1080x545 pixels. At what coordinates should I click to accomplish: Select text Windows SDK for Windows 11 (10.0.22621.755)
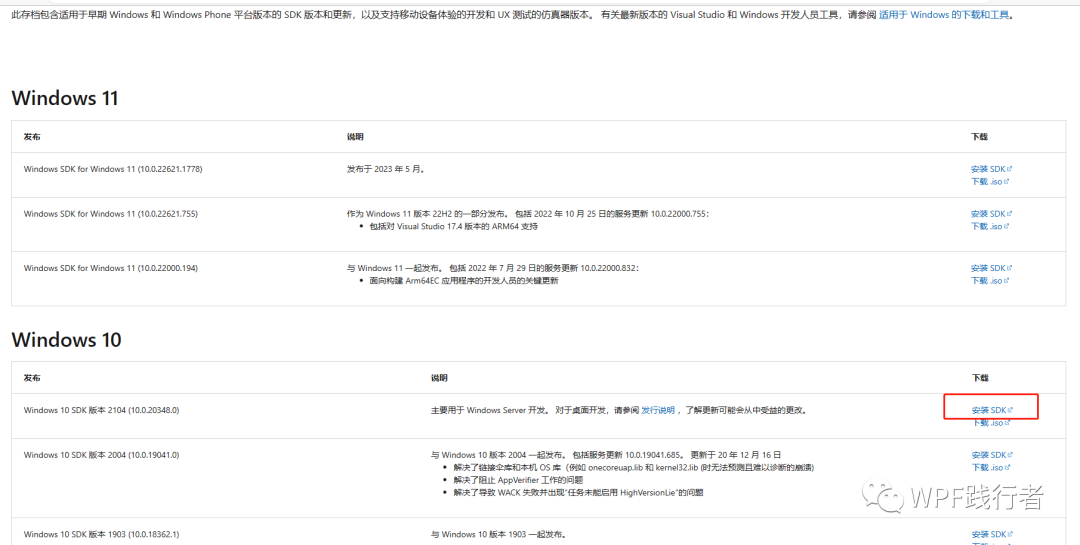(110, 214)
